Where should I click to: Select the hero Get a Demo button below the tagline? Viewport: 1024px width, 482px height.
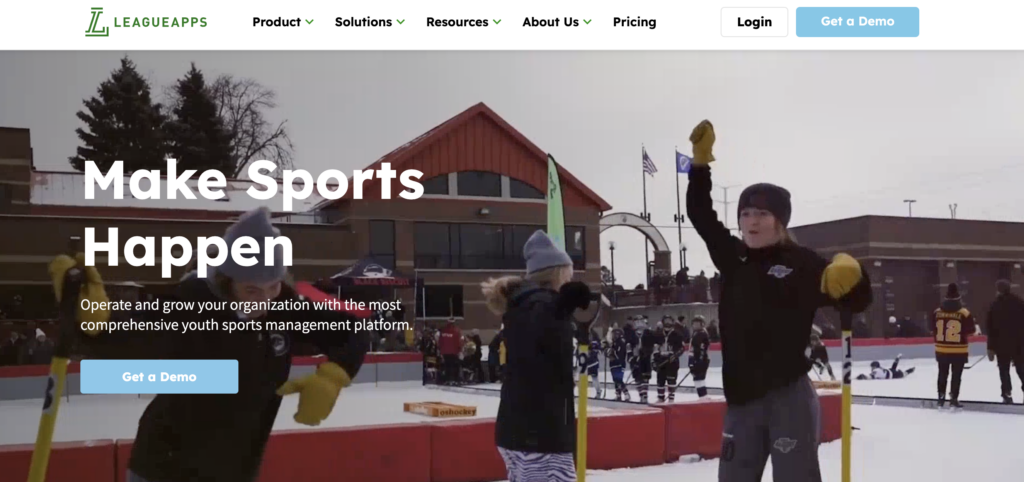point(159,377)
